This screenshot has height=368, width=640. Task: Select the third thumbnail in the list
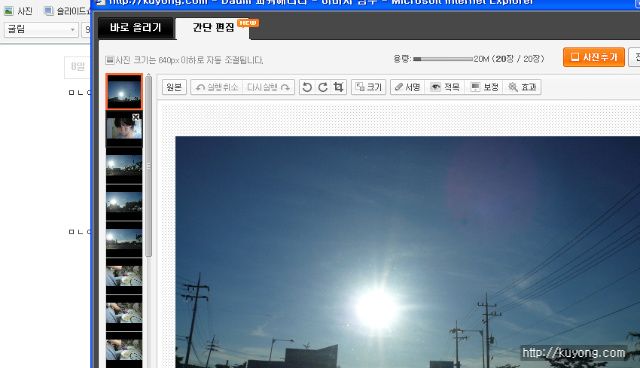[124, 166]
